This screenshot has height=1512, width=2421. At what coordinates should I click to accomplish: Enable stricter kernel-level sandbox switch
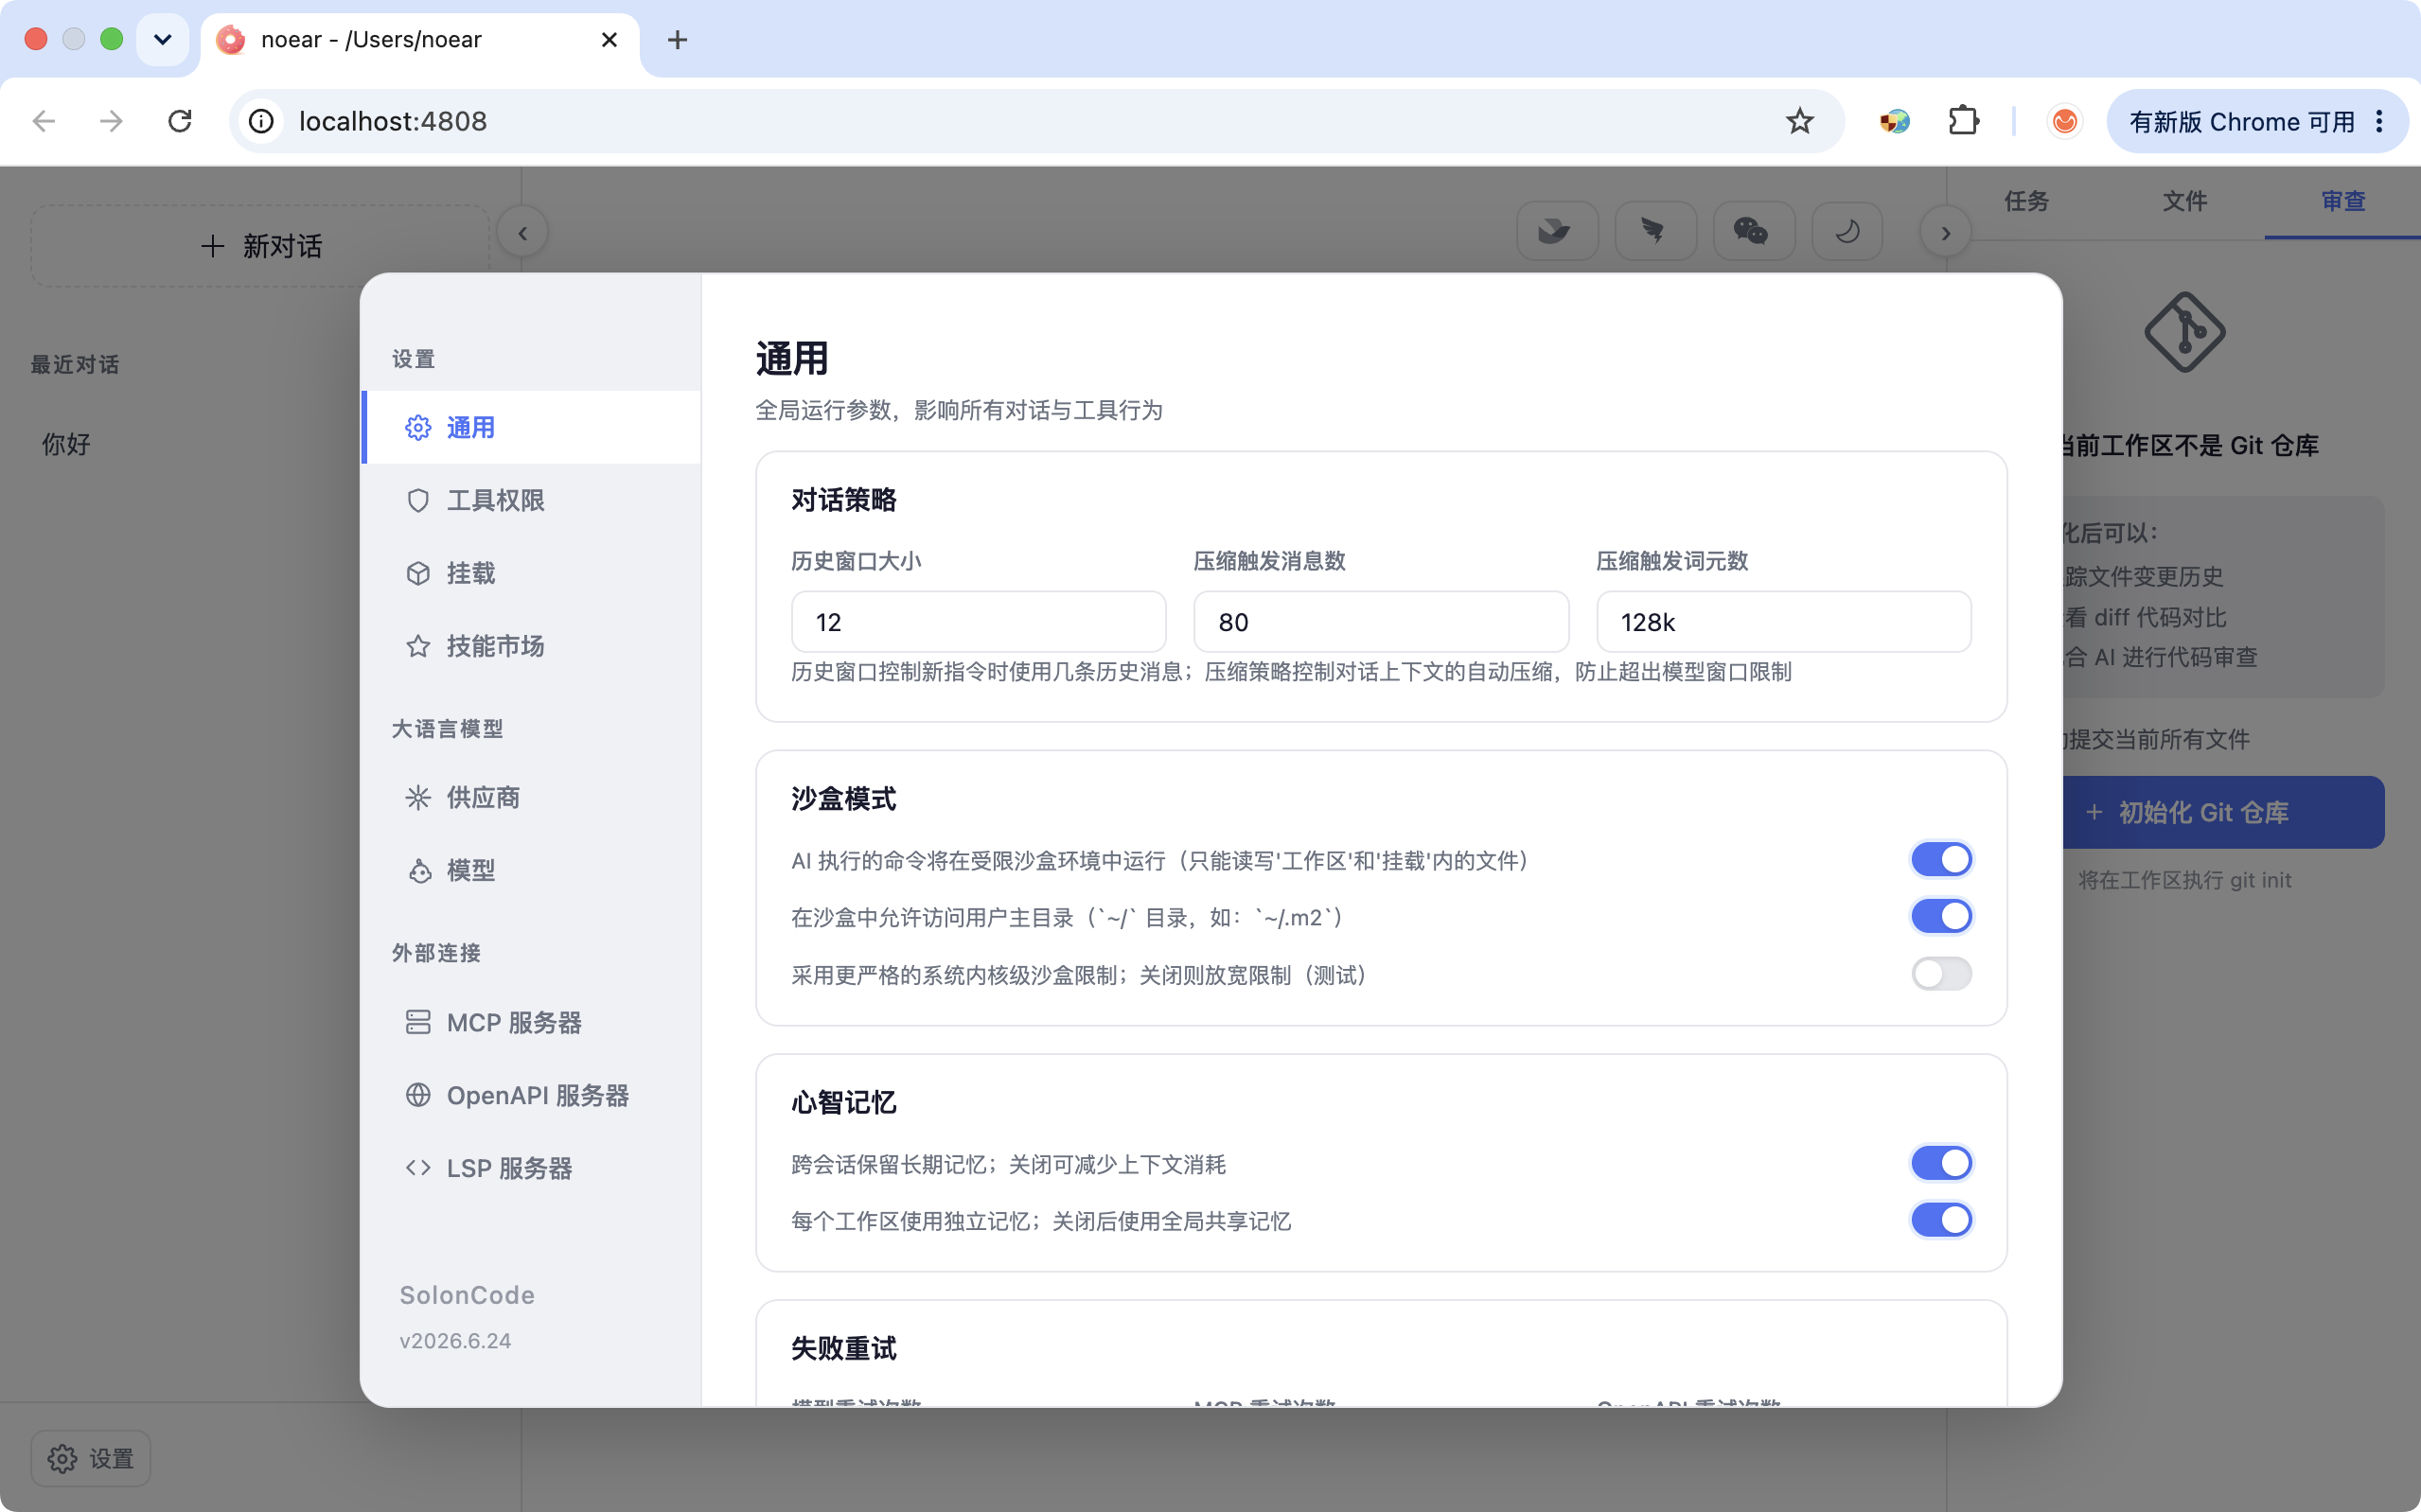click(1941, 973)
